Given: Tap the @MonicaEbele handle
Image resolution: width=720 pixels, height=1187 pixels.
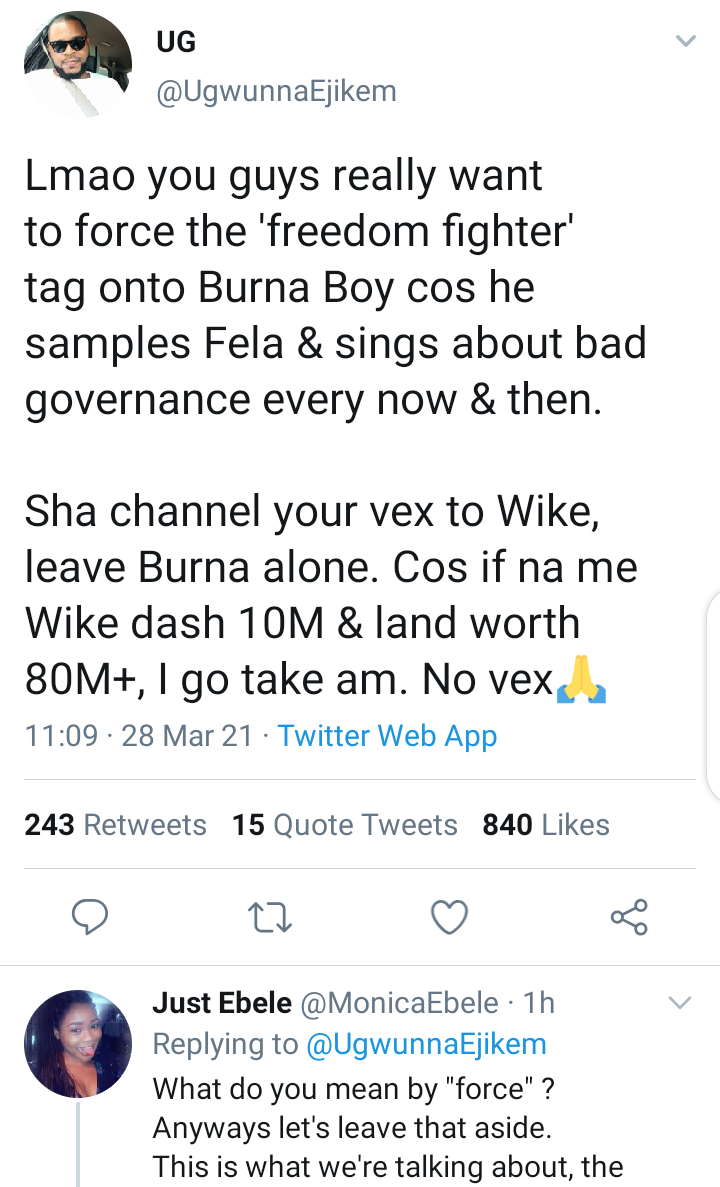Looking at the screenshot, I should click(x=398, y=1003).
